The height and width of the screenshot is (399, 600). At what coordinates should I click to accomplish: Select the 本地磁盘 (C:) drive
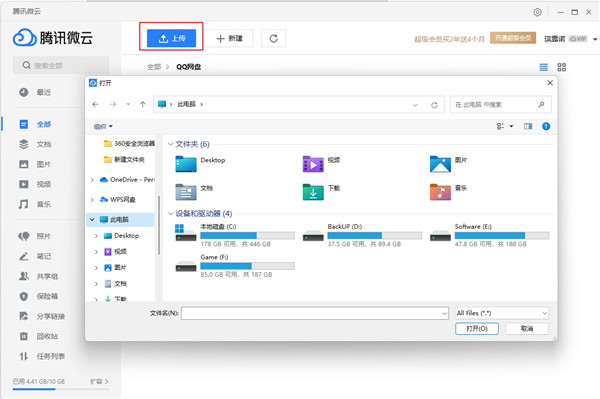tap(235, 235)
